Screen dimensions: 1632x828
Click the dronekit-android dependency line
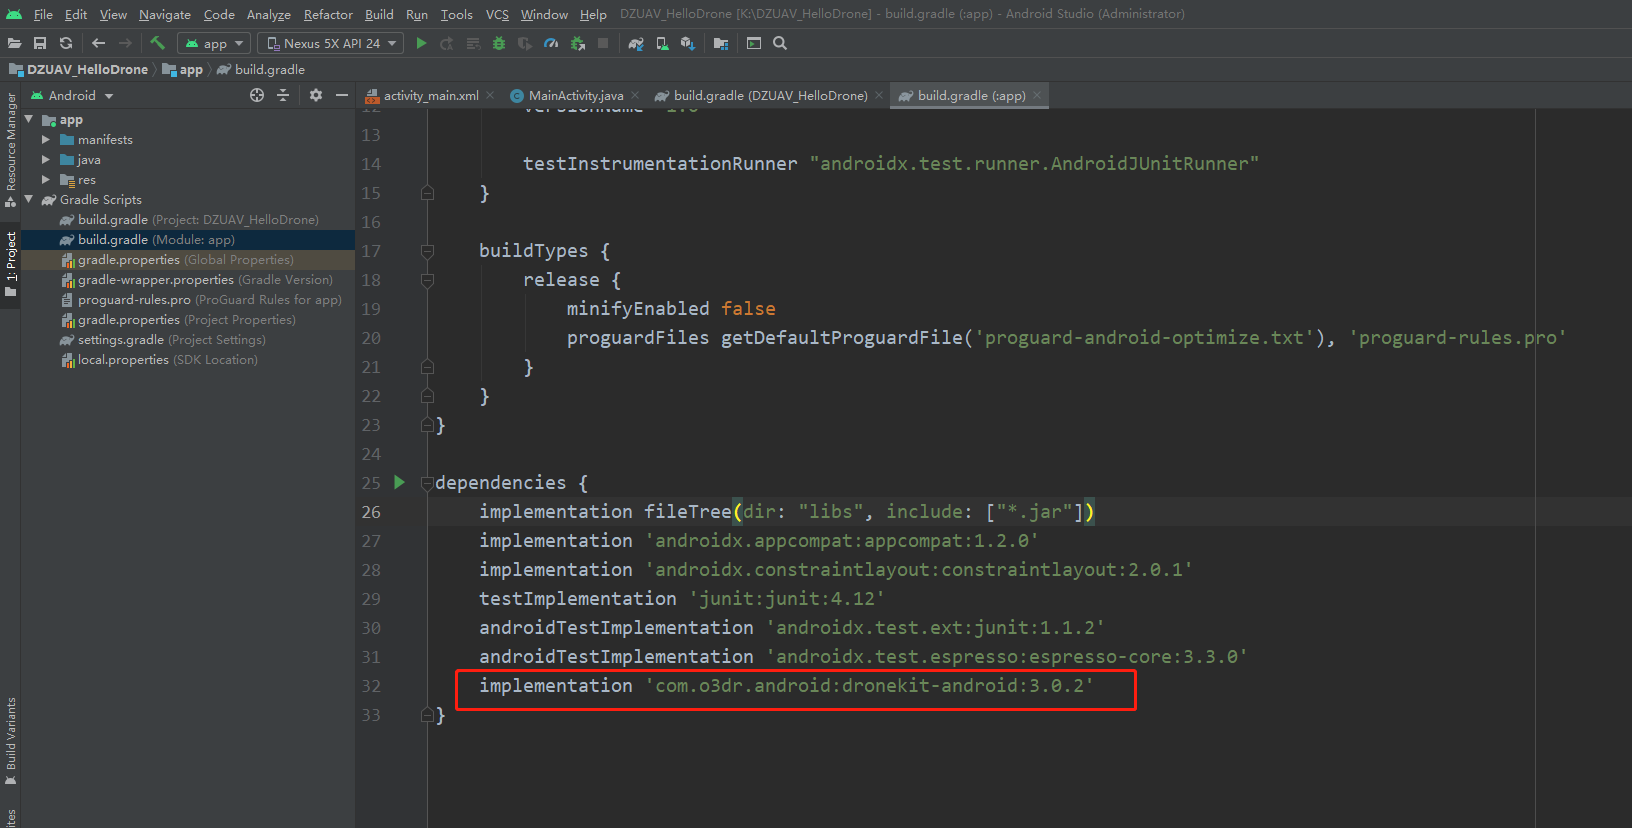[786, 685]
